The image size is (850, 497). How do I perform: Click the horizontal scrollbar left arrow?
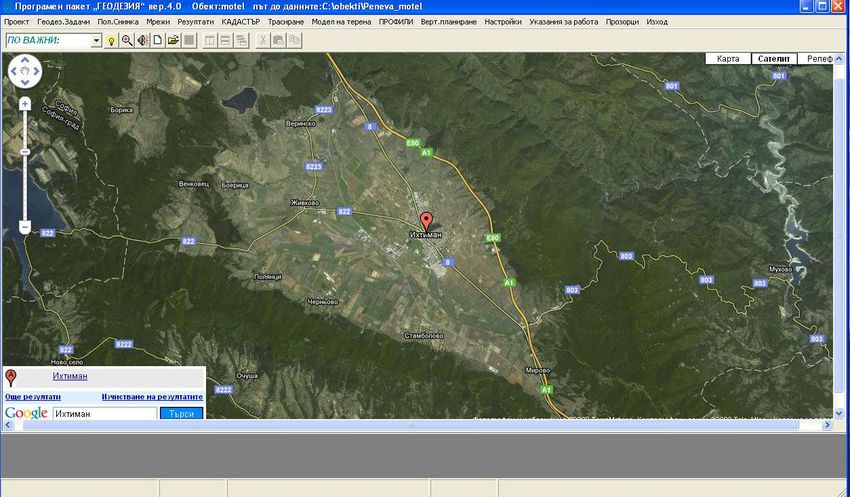8,425
